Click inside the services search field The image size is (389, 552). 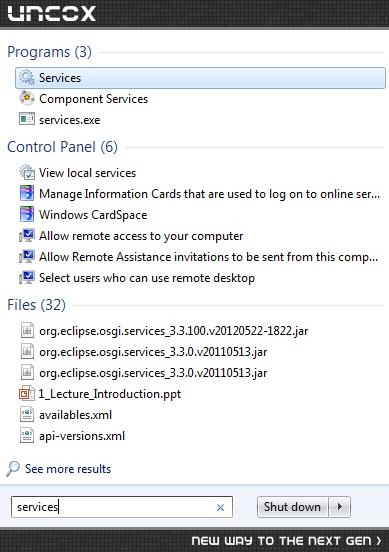(122, 507)
